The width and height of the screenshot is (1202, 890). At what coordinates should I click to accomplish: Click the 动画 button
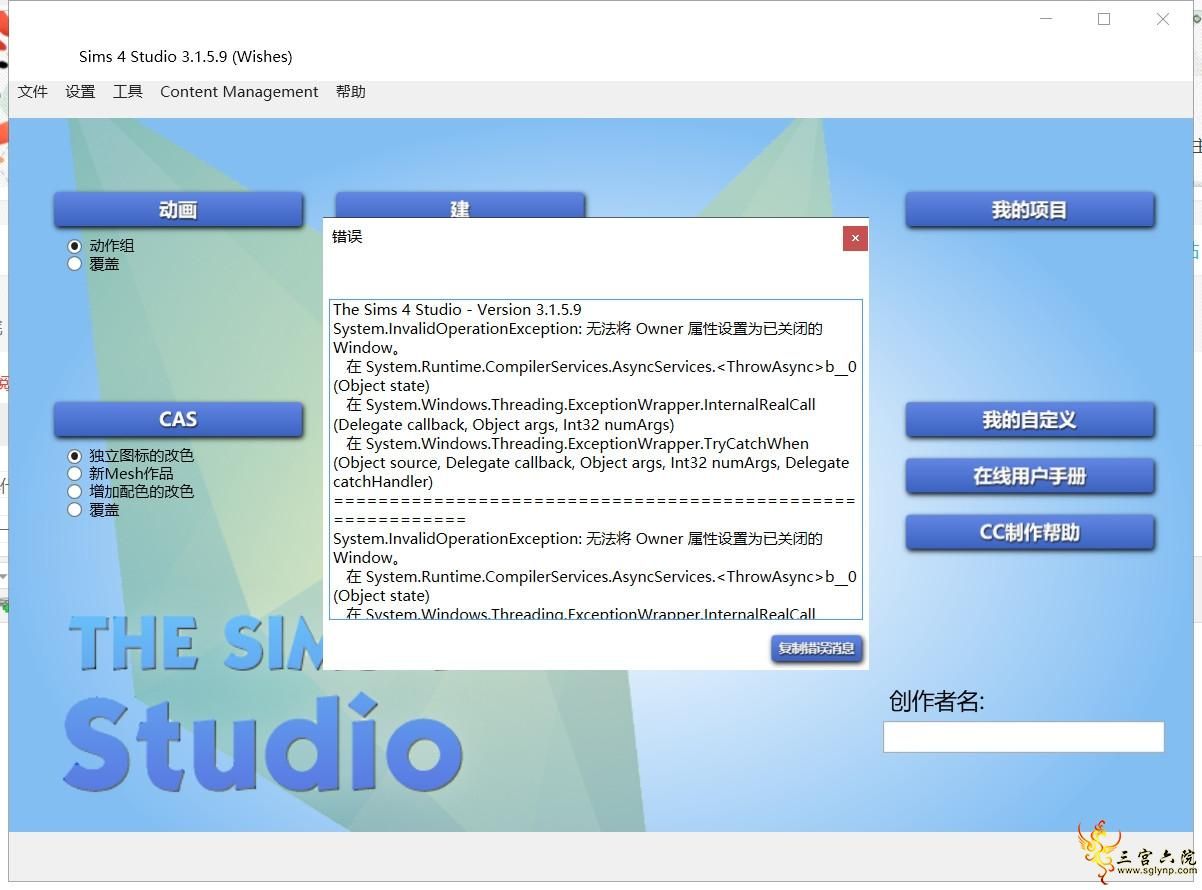click(x=178, y=210)
